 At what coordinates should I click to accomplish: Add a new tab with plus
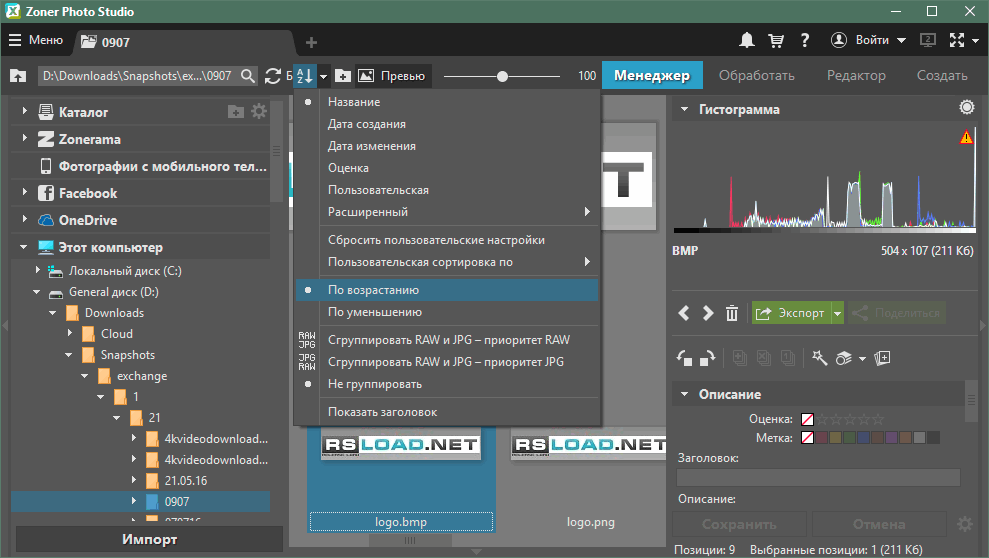point(311,42)
